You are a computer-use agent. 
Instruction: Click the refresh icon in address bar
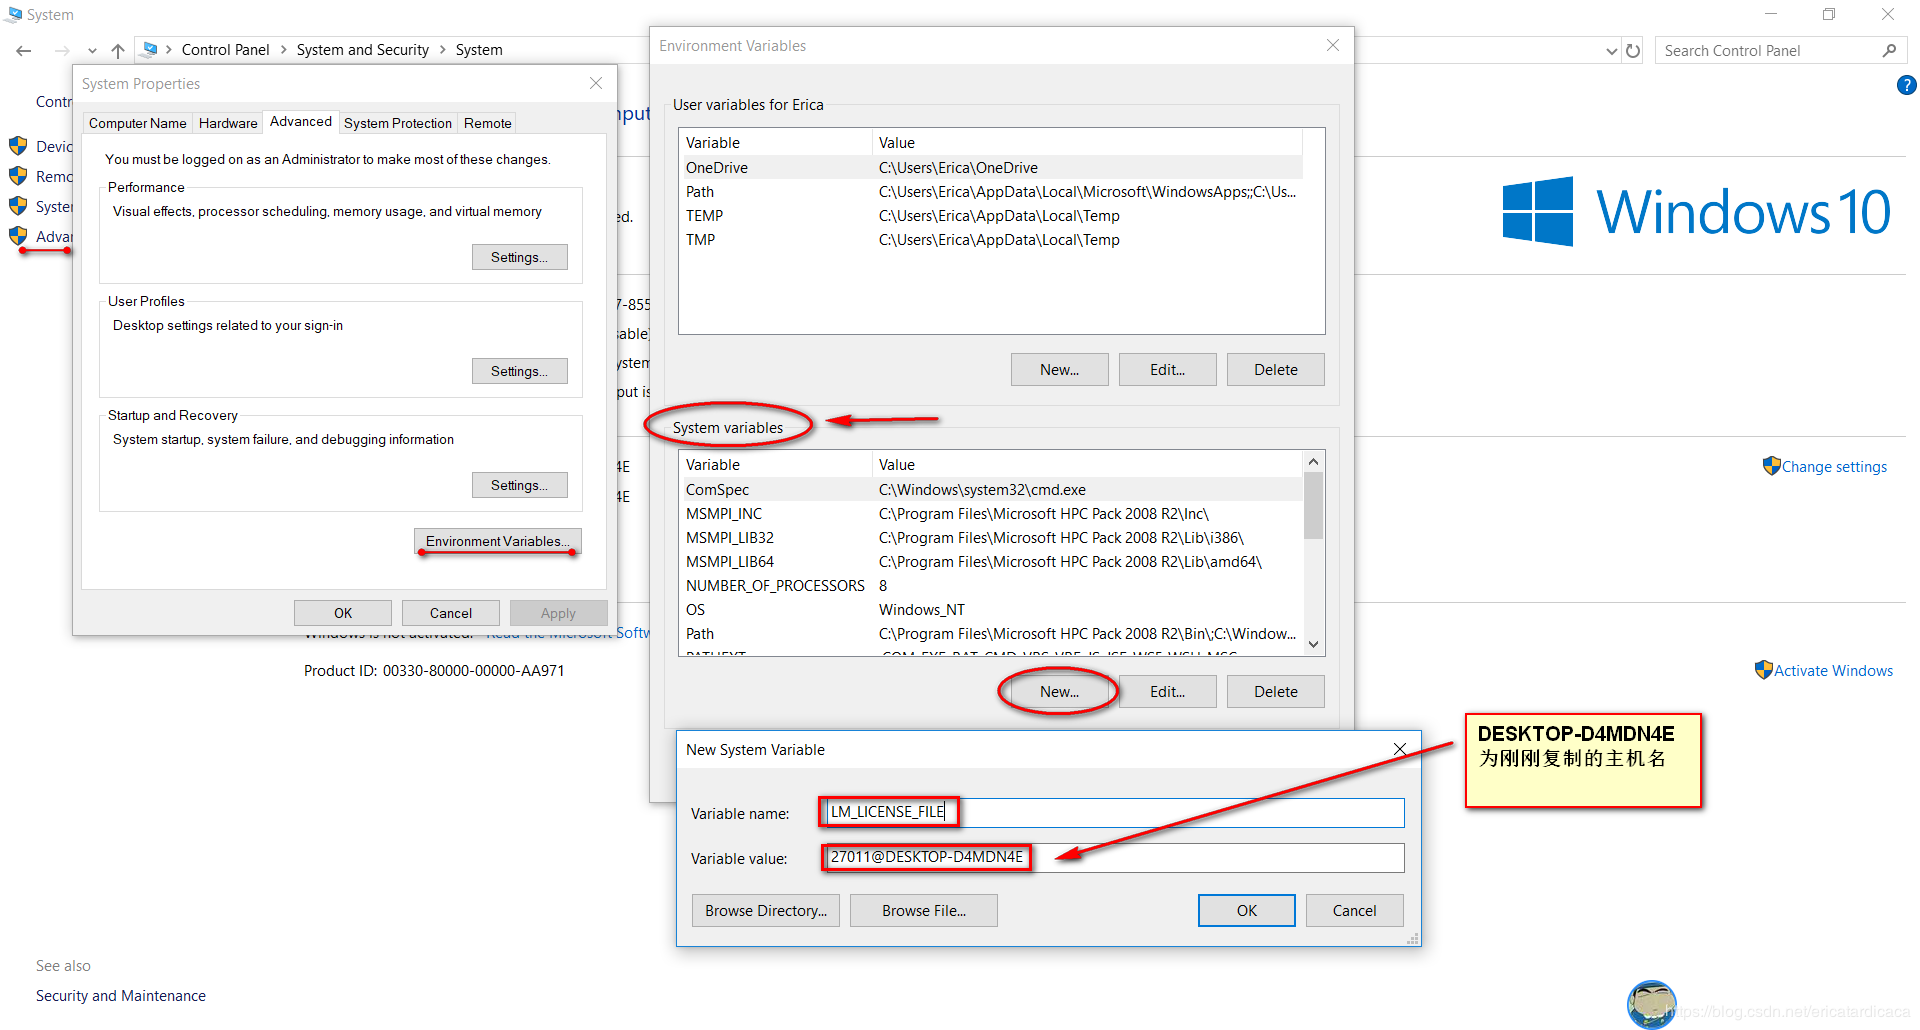1633,51
